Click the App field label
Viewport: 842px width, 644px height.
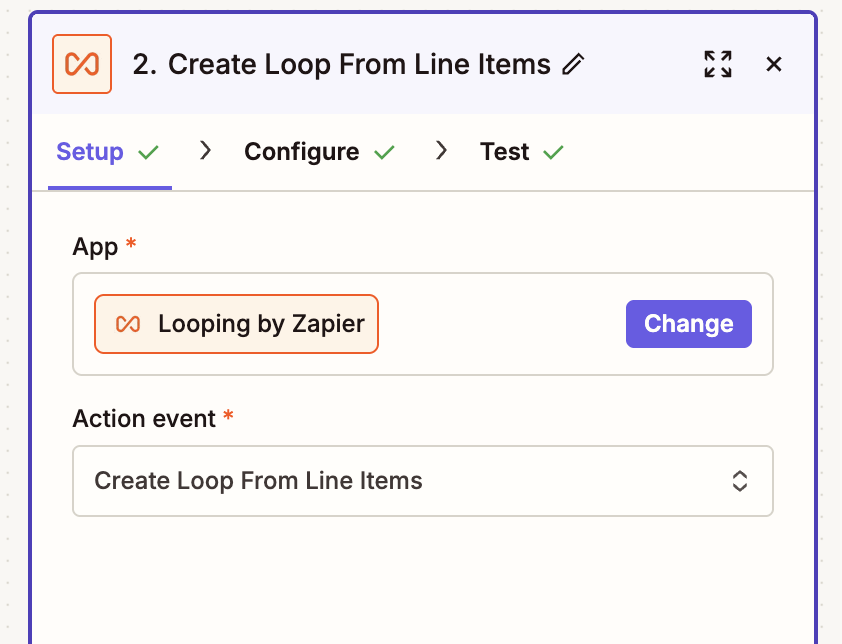(95, 247)
